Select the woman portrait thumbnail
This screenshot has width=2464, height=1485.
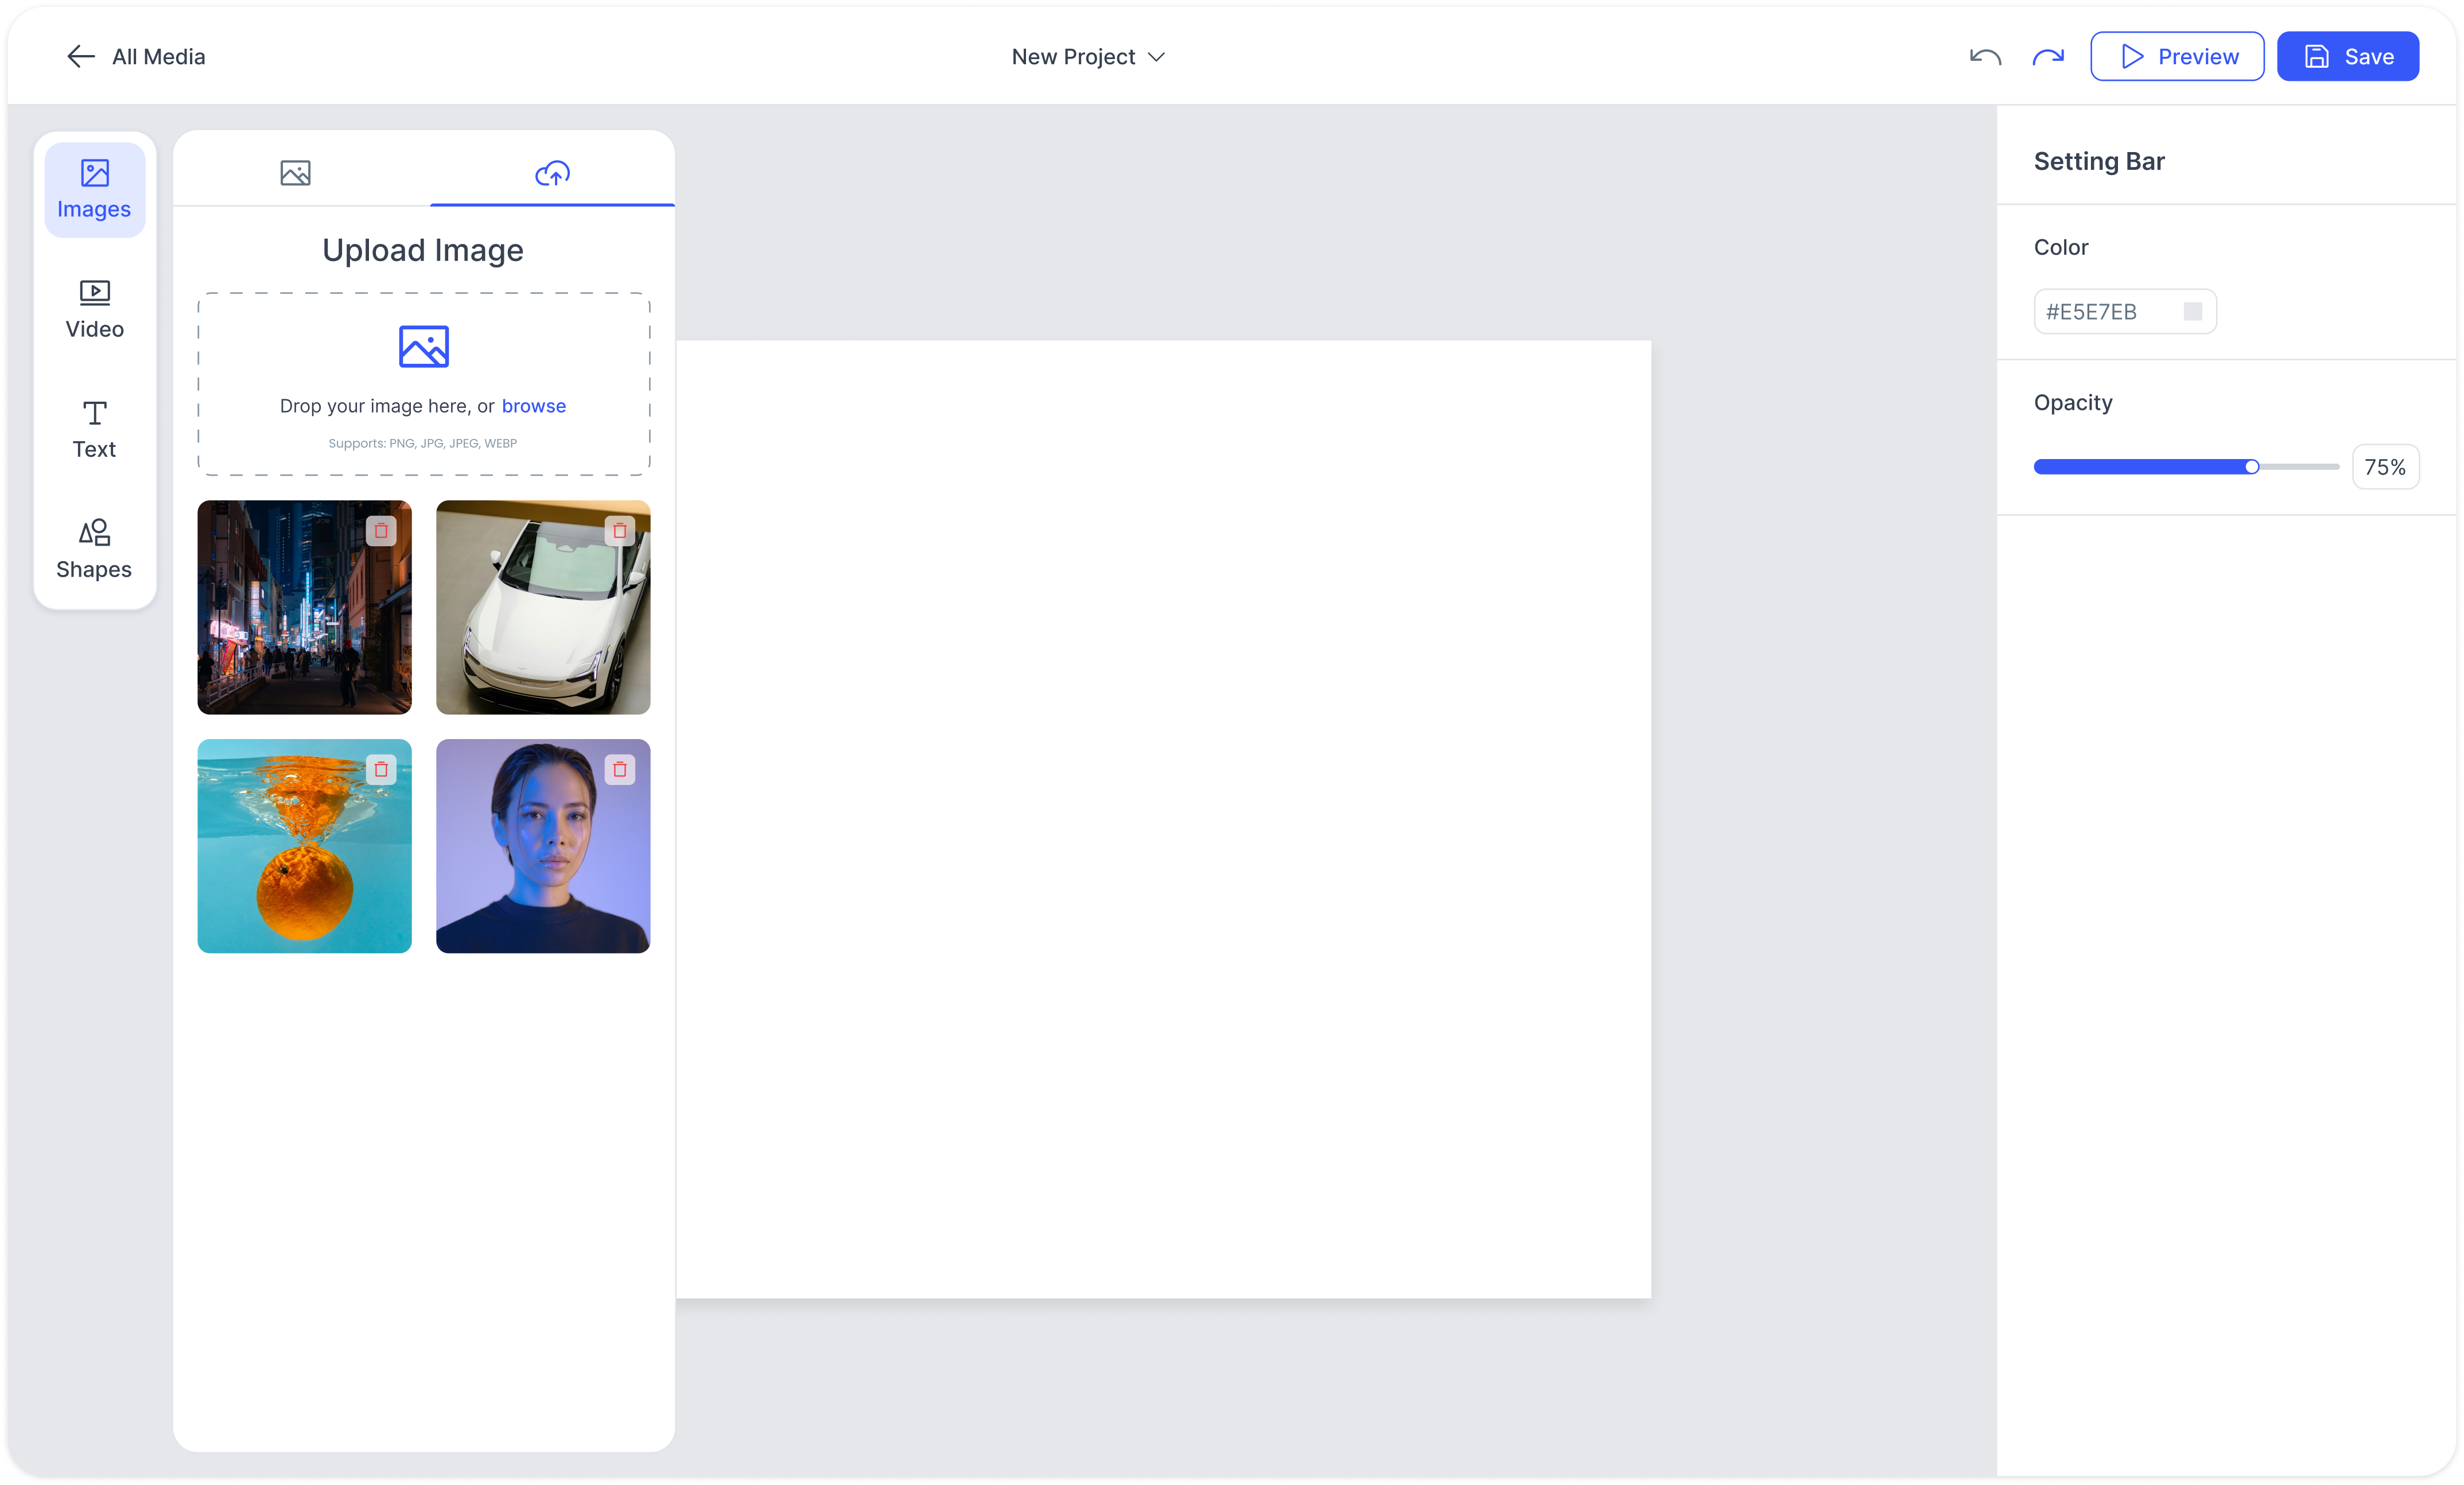tap(543, 846)
